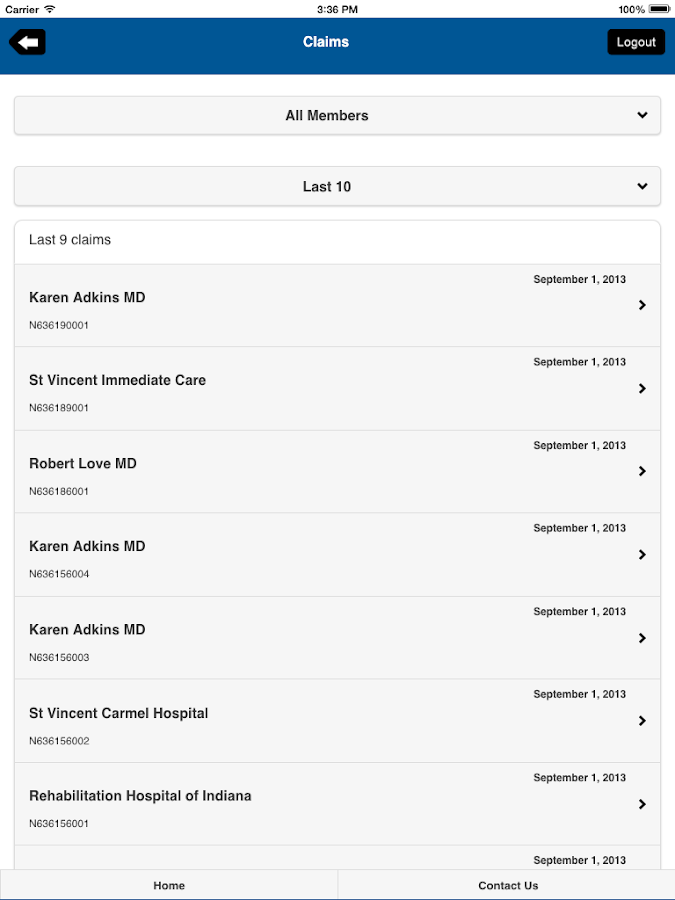Open claim arrow for N636190001
The width and height of the screenshot is (675, 900).
pyautogui.click(x=642, y=305)
